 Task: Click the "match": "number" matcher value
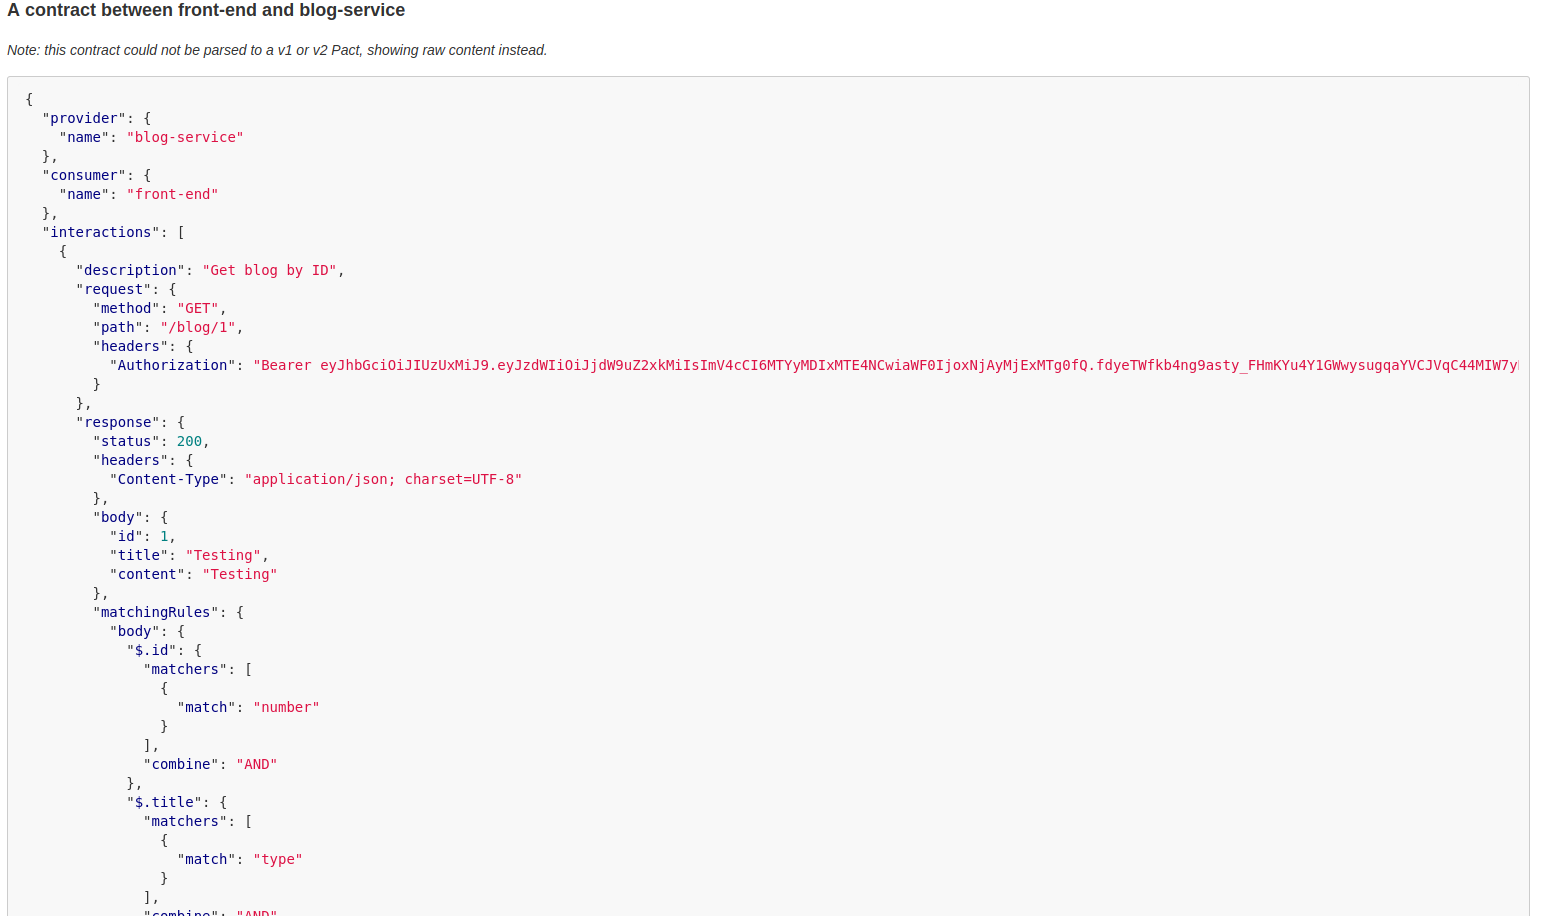tap(286, 707)
